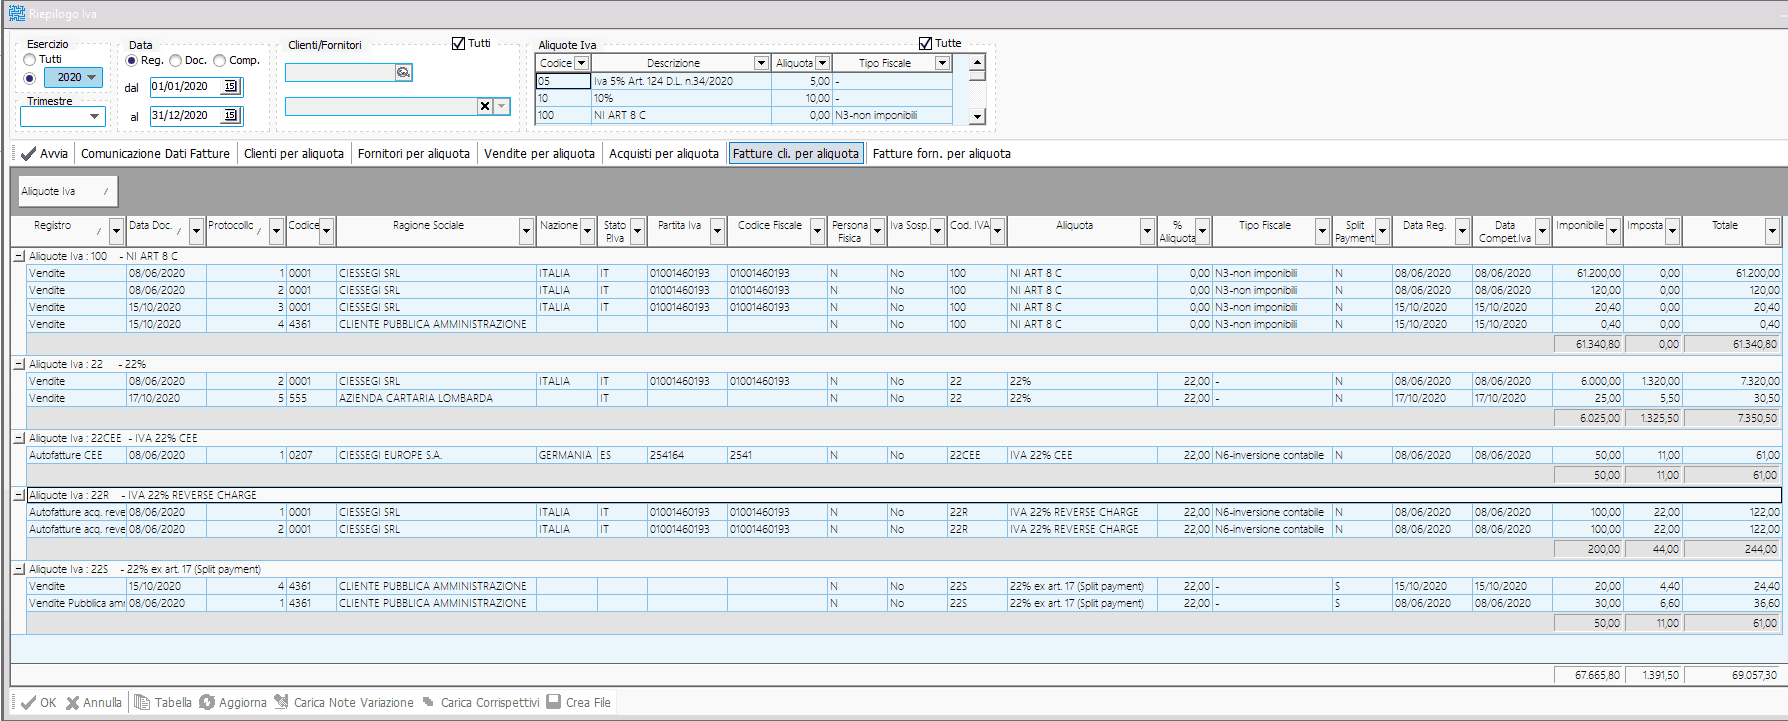Open the Comunicazione Dati Fatture tab

[x=155, y=154]
